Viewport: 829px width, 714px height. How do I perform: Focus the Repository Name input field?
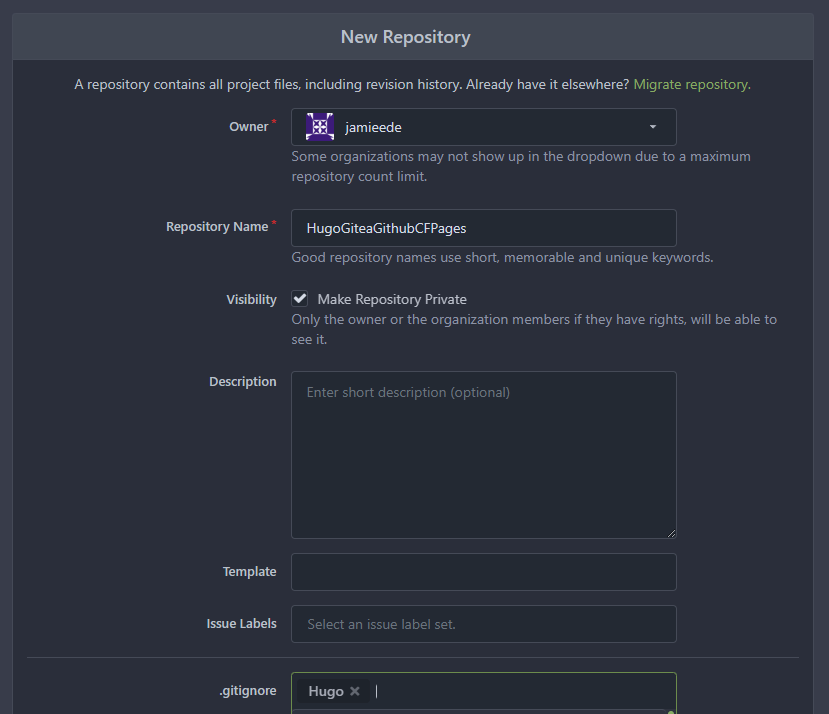[483, 228]
